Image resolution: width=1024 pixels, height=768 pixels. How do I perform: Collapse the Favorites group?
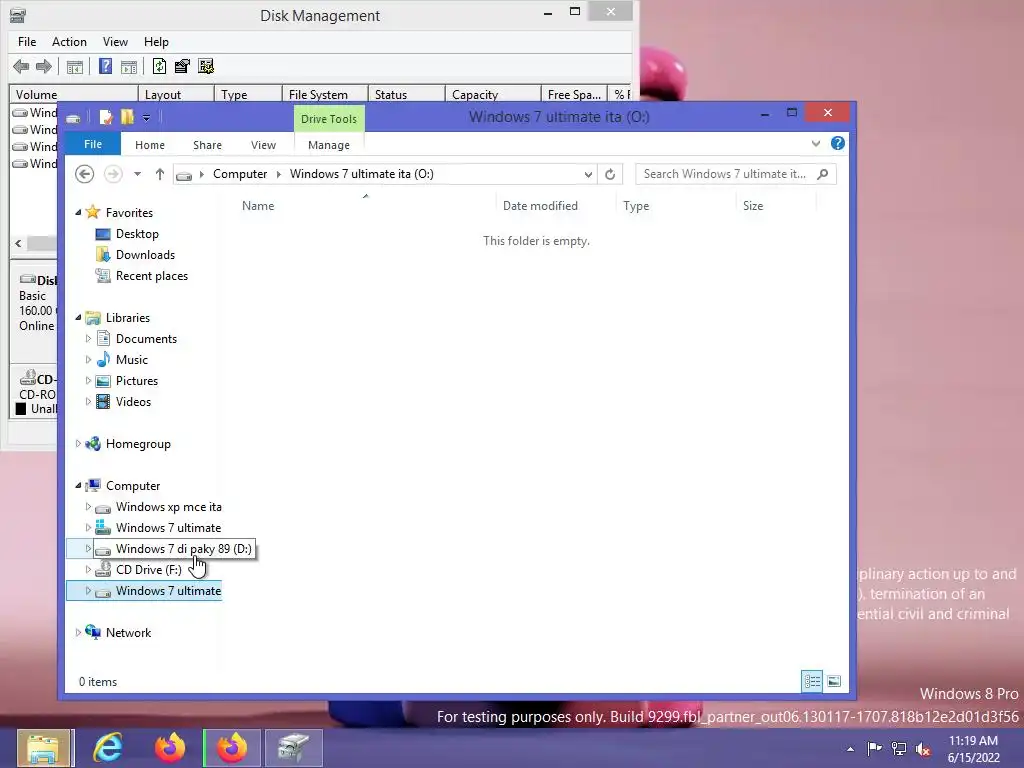pyautogui.click(x=78, y=212)
